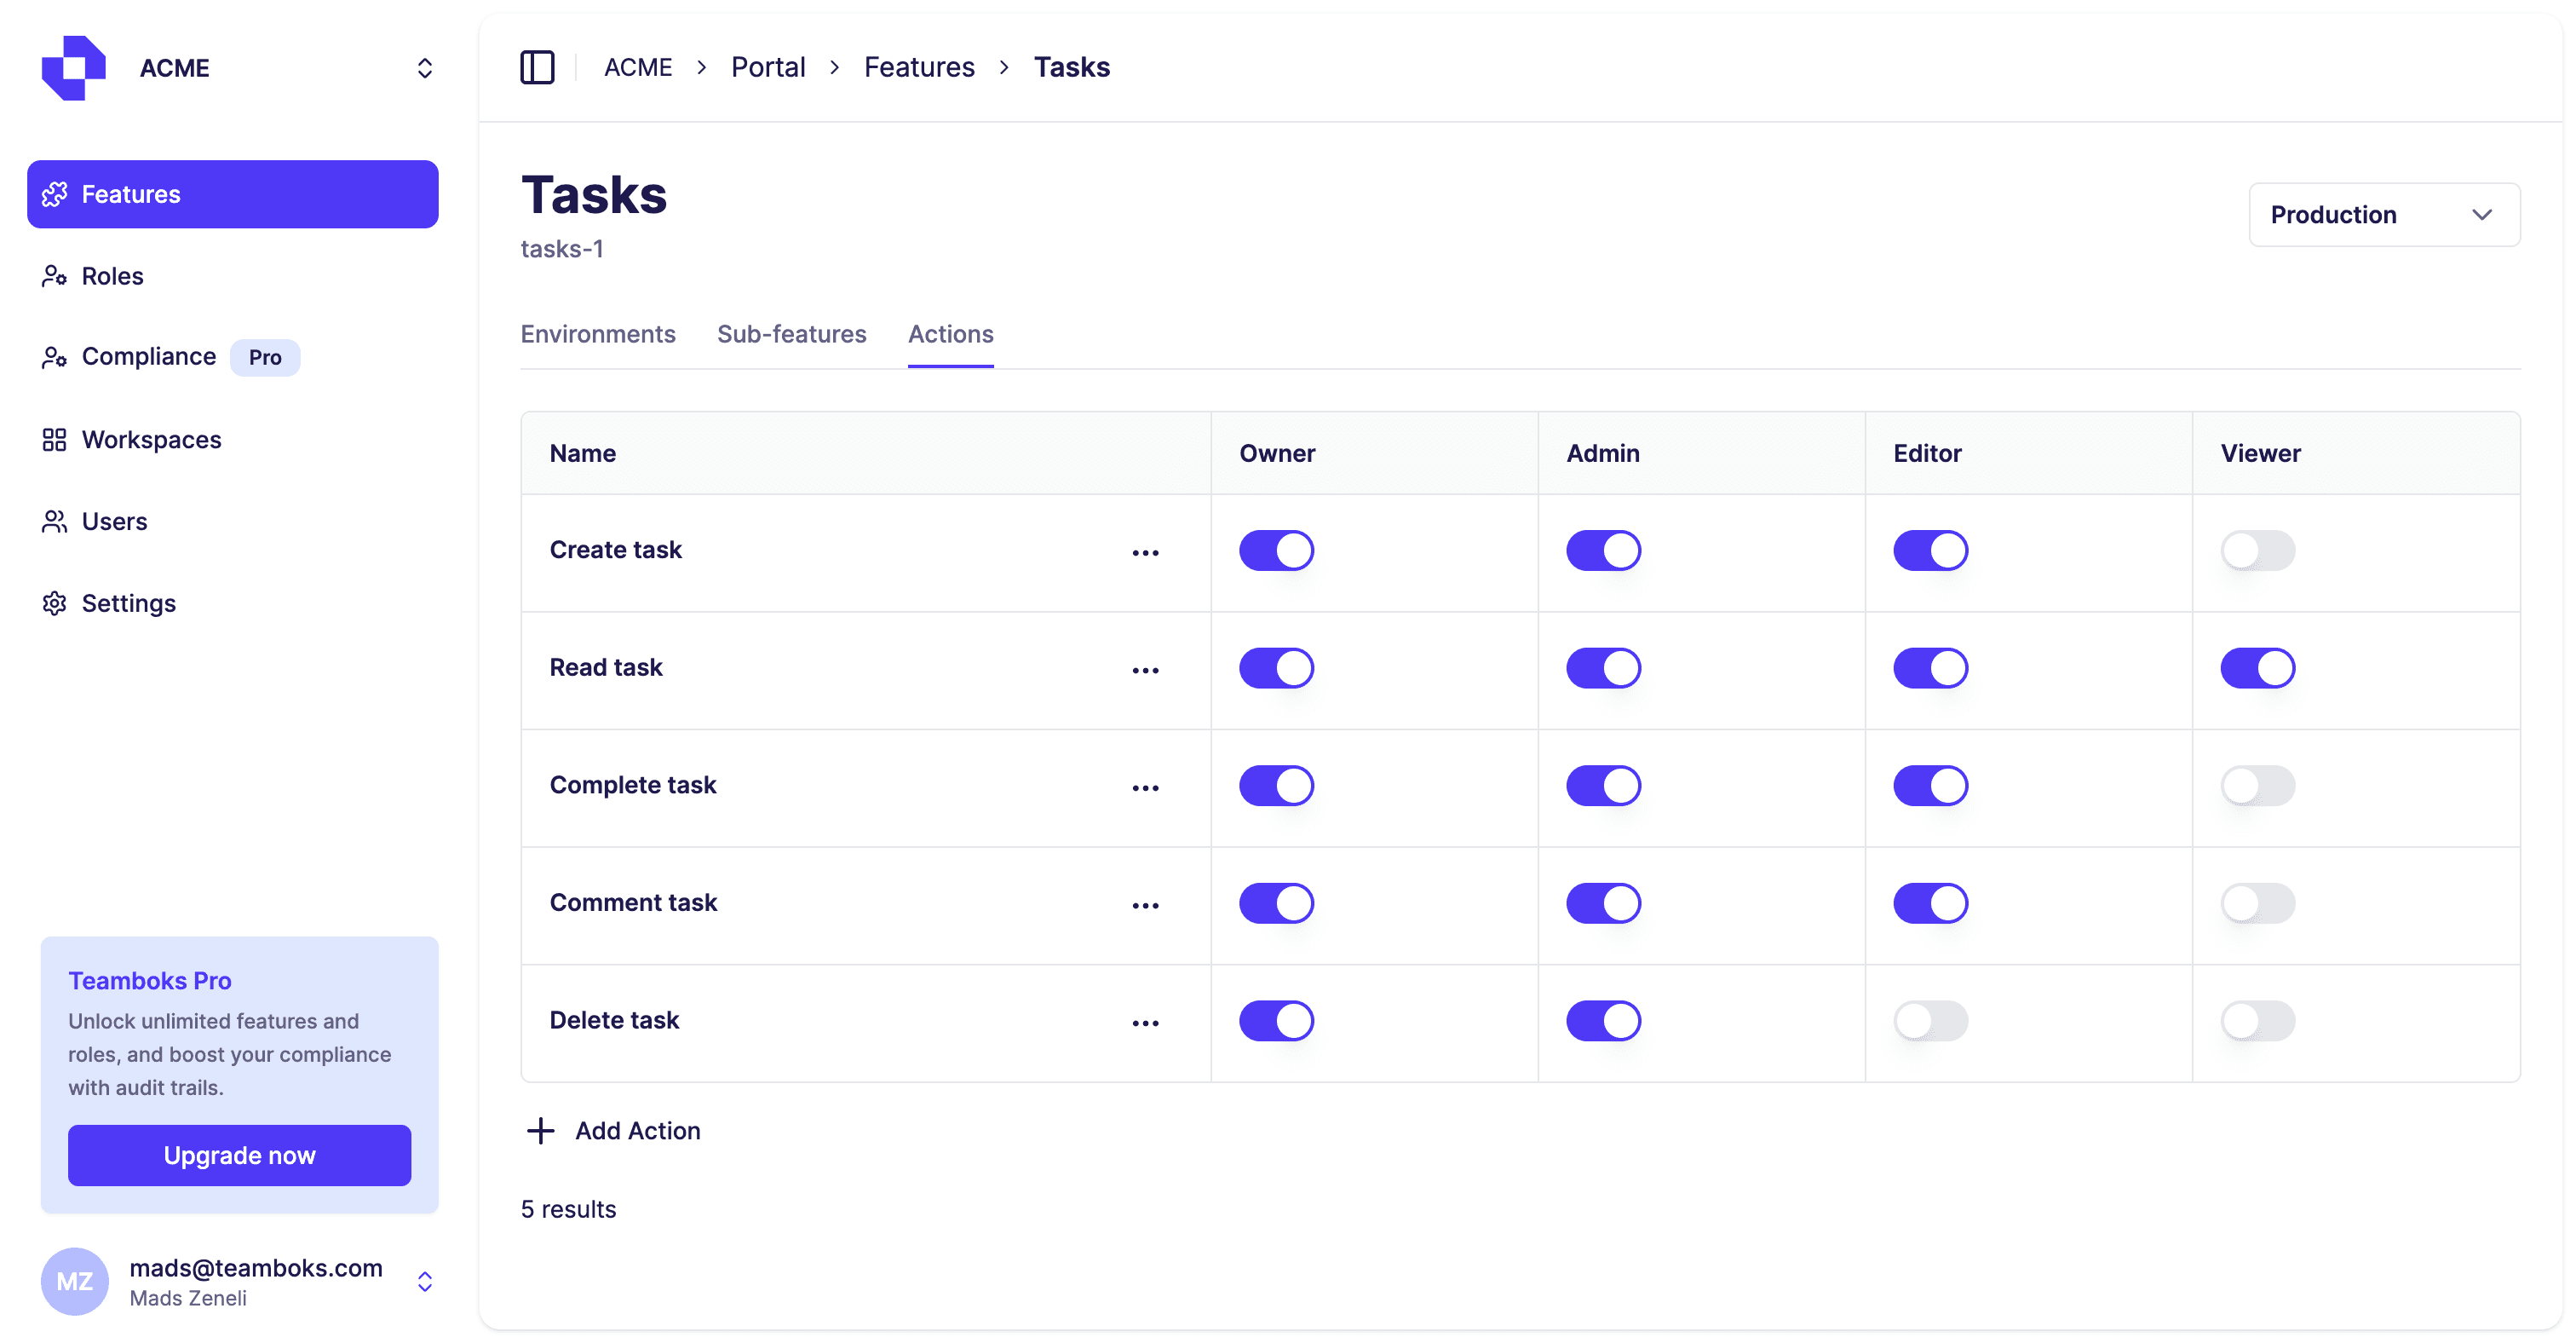Image resolution: width=2576 pixels, height=1343 pixels.
Task: Disable Read task for Viewer
Action: click(x=2257, y=668)
